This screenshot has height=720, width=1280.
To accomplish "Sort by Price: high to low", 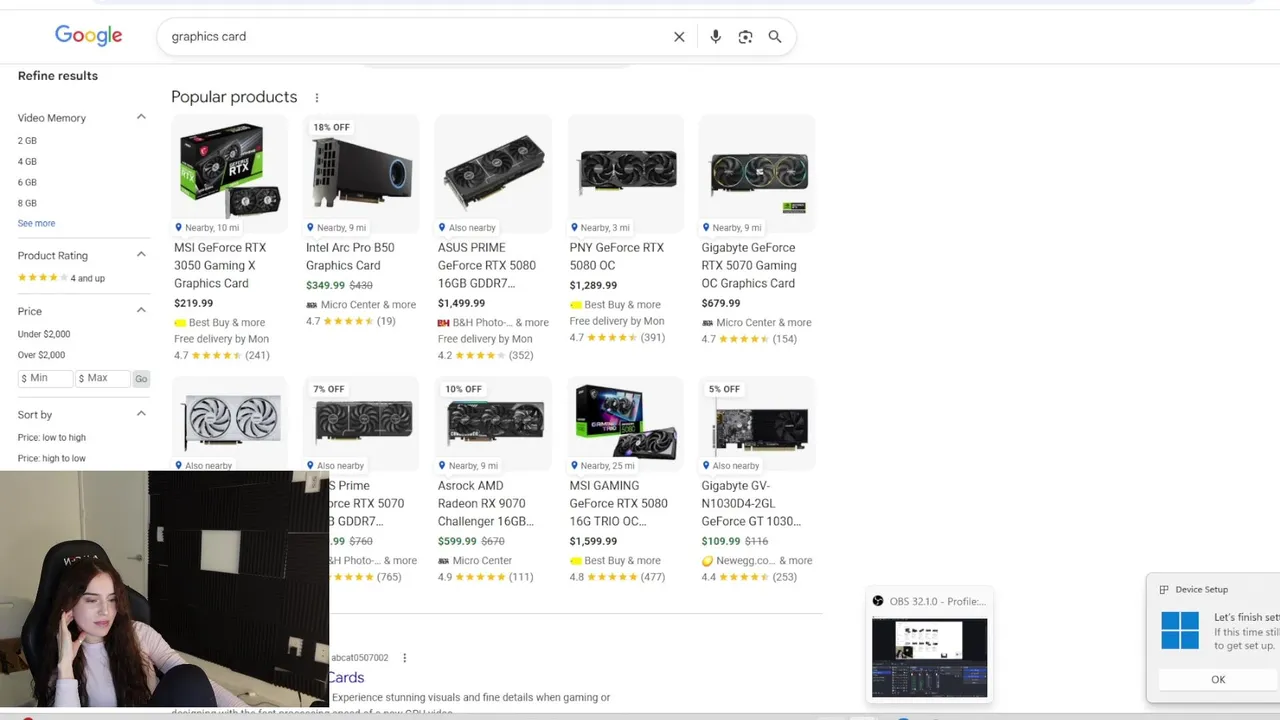I will [51, 459].
